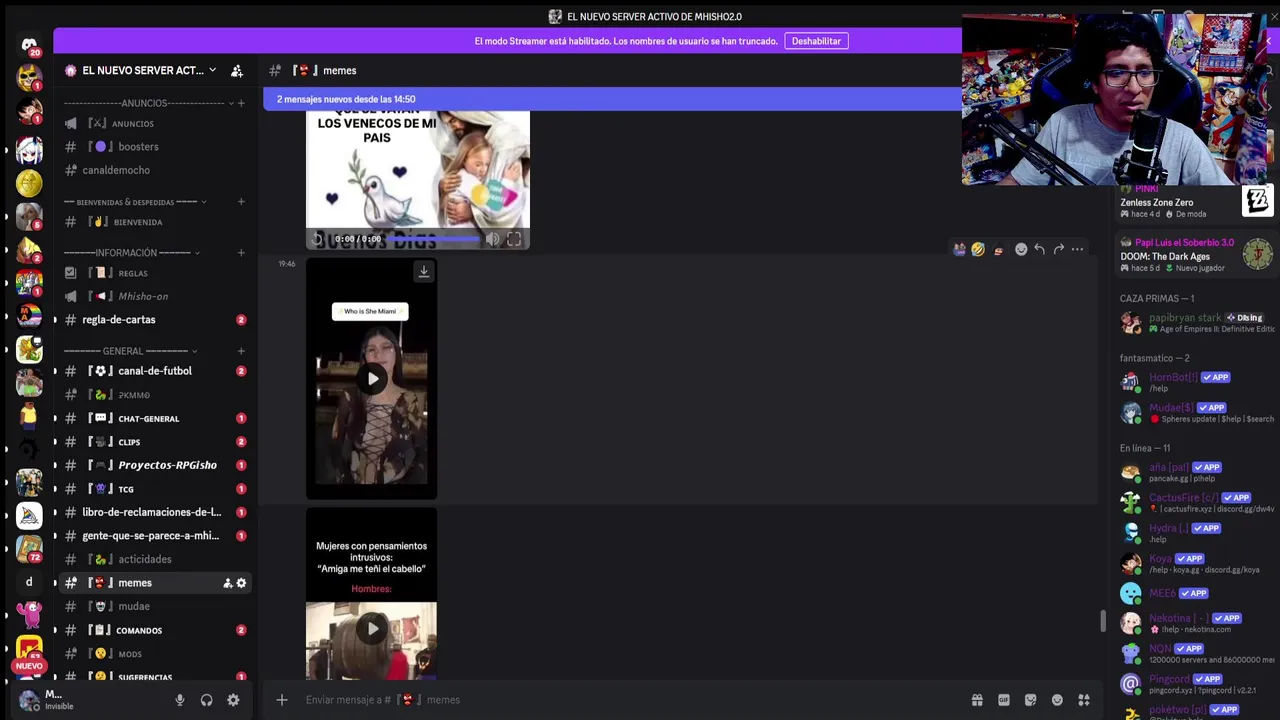
Task: Open emoji picker in message bar
Action: click(x=1057, y=700)
